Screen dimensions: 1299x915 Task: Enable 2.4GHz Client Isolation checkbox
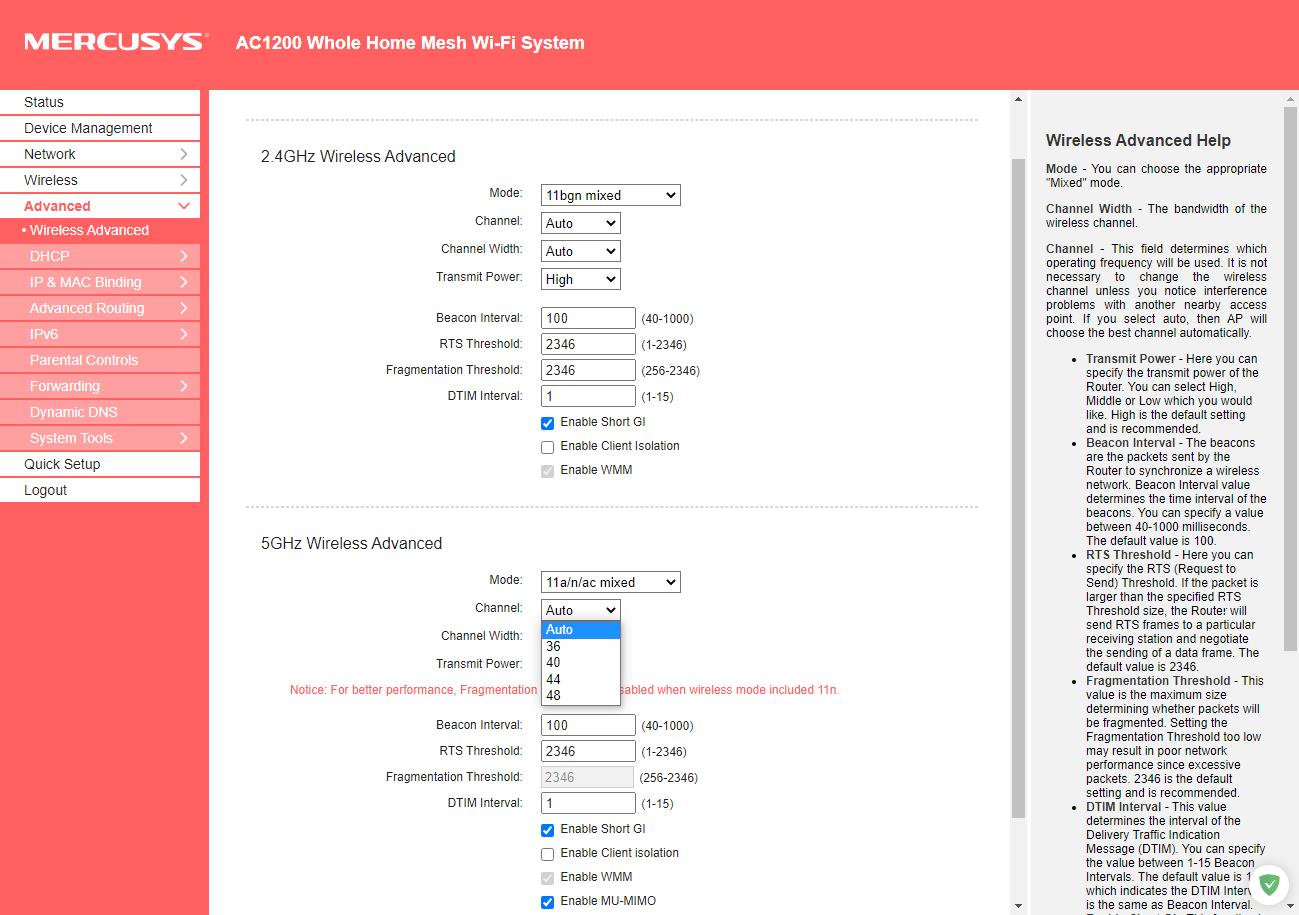point(547,447)
